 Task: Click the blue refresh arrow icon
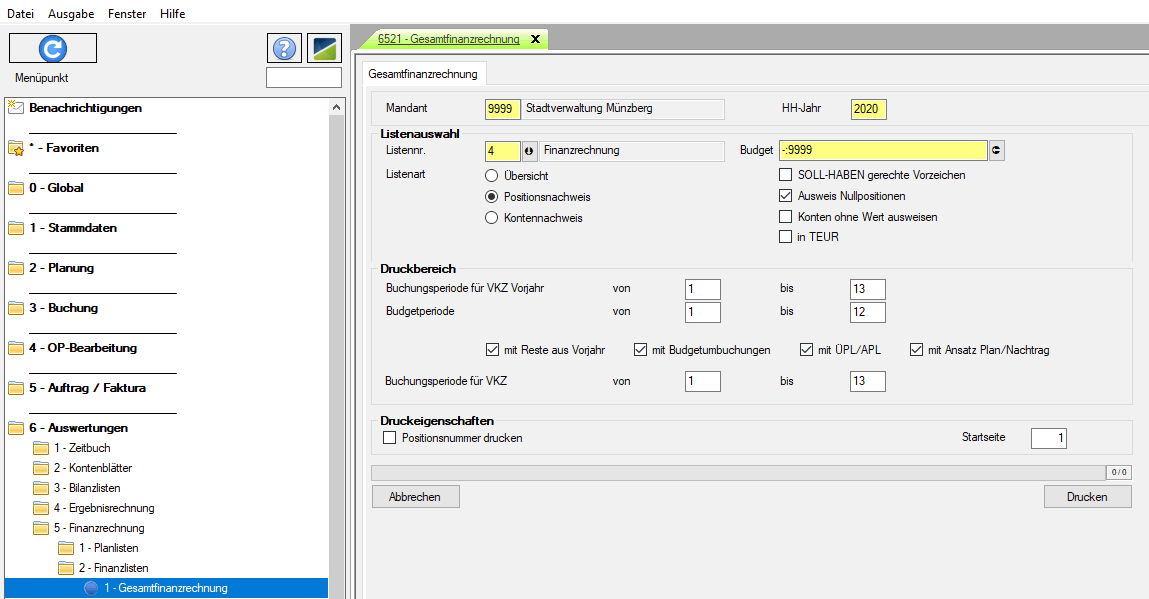(x=52, y=48)
